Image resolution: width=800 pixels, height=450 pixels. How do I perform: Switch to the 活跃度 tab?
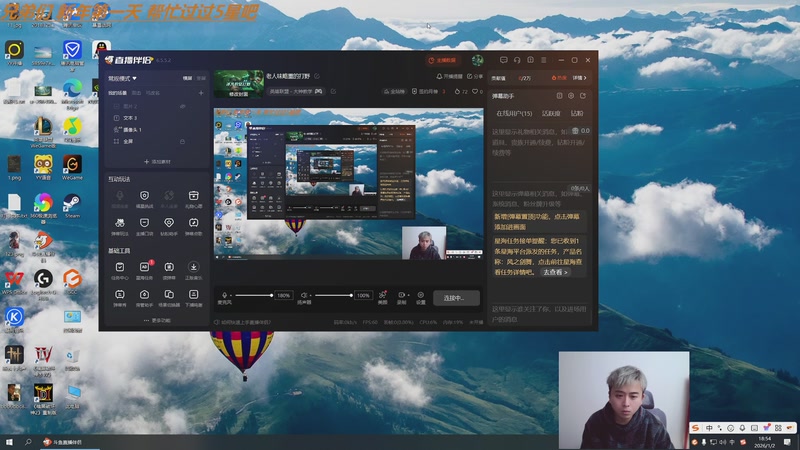pos(551,113)
